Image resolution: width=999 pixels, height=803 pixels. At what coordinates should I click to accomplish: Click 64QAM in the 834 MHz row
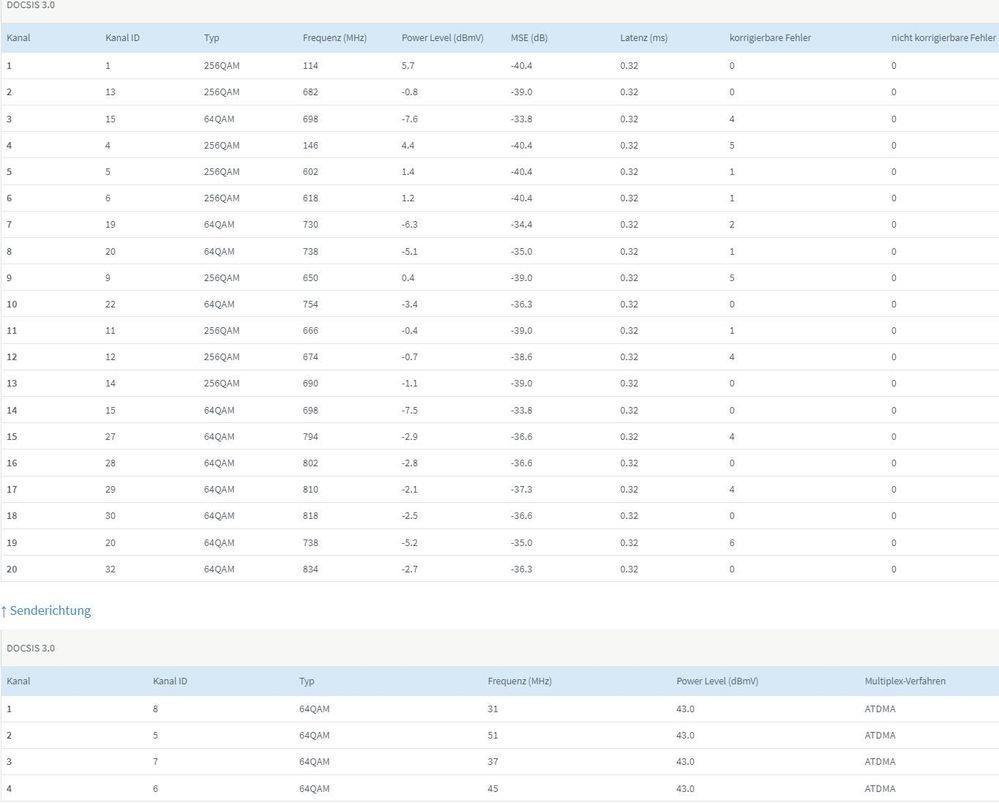(219, 569)
